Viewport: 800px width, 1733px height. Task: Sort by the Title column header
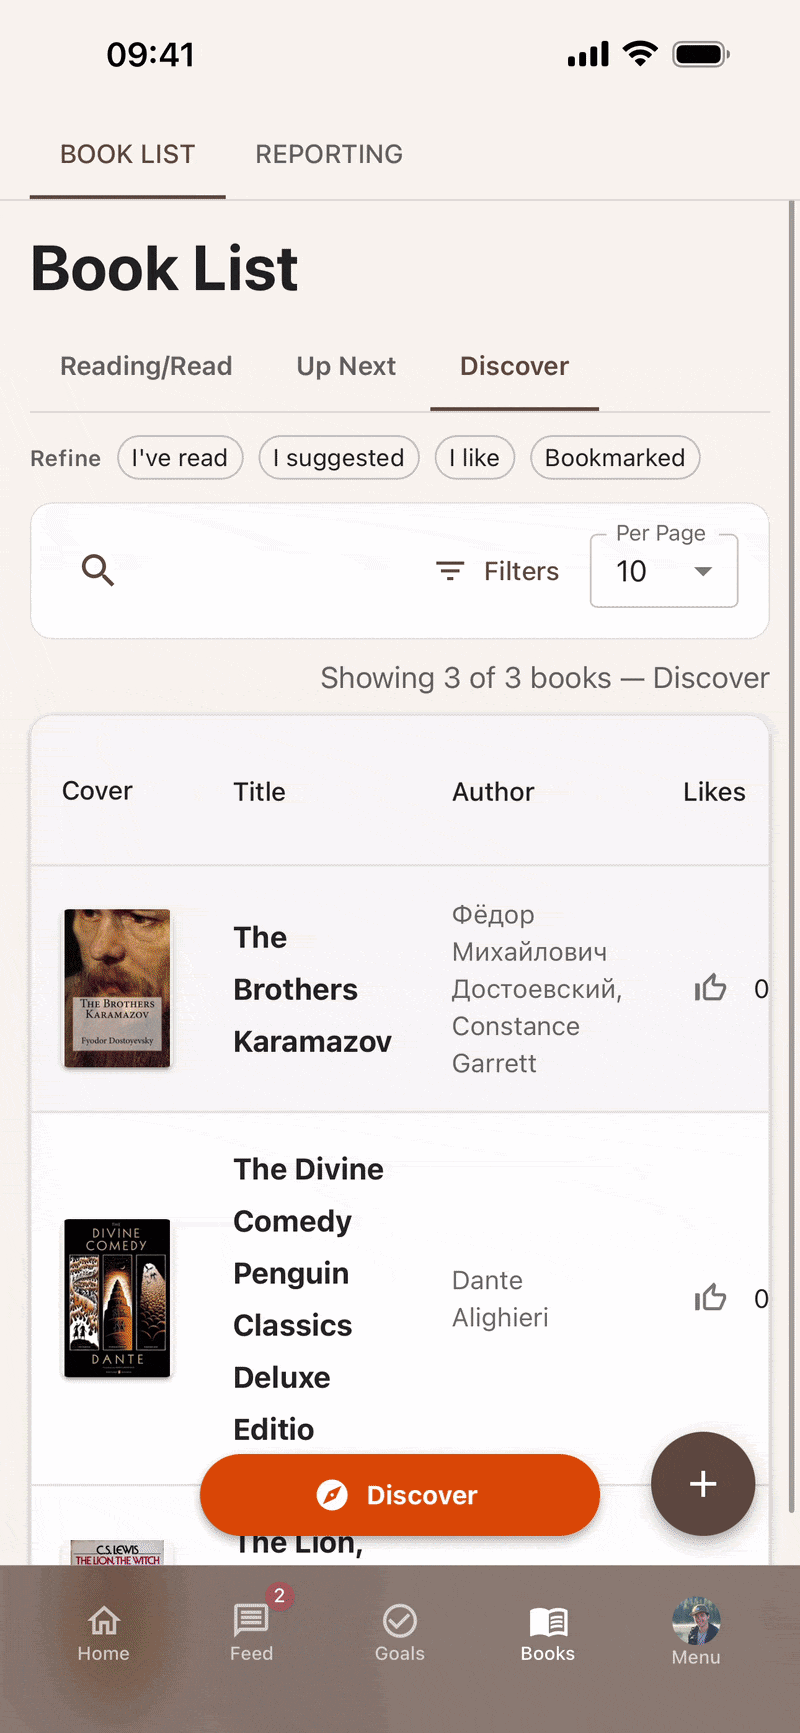point(259,791)
